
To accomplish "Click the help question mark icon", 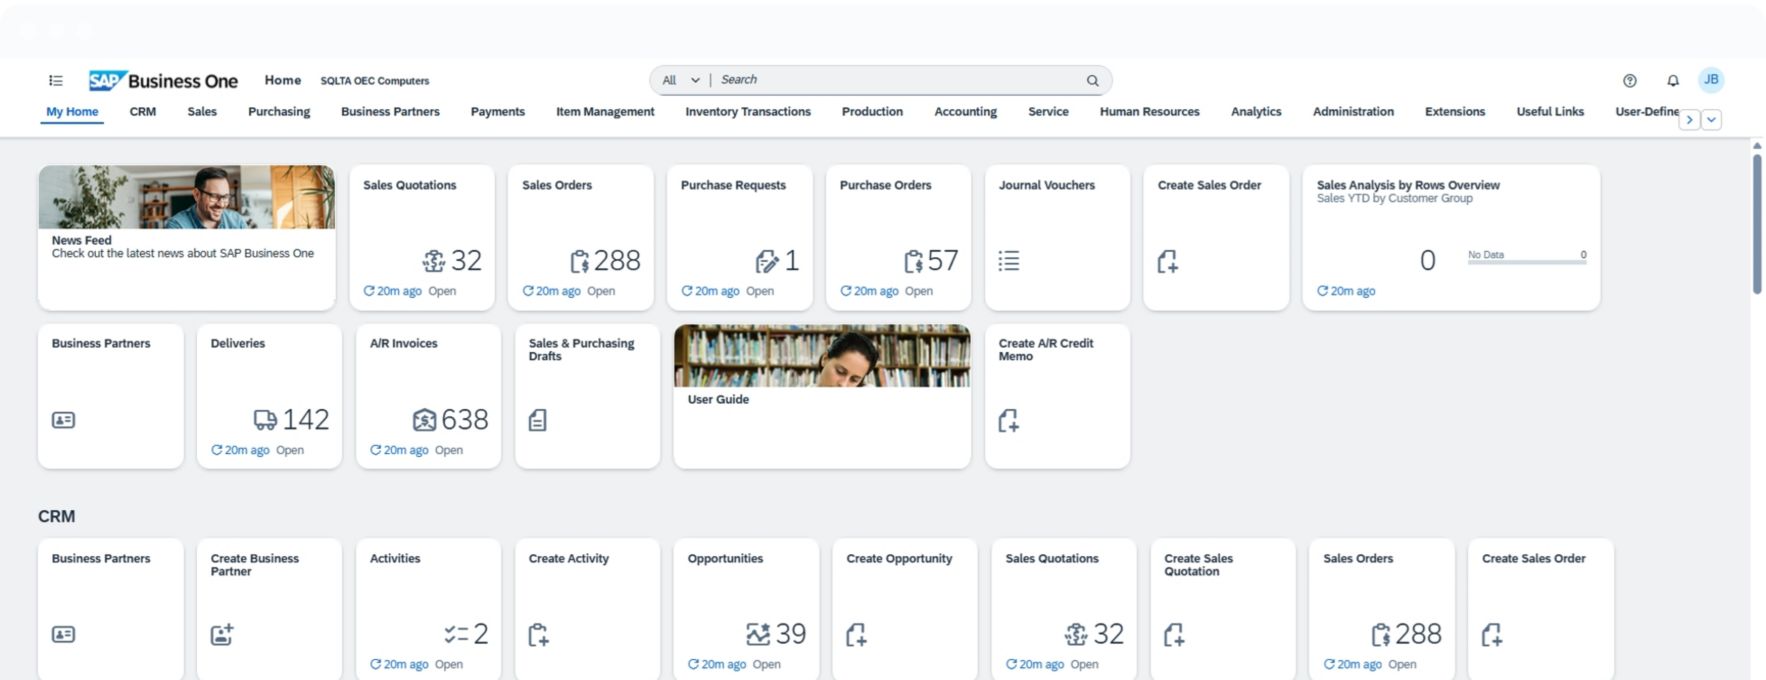I will [x=1629, y=81].
